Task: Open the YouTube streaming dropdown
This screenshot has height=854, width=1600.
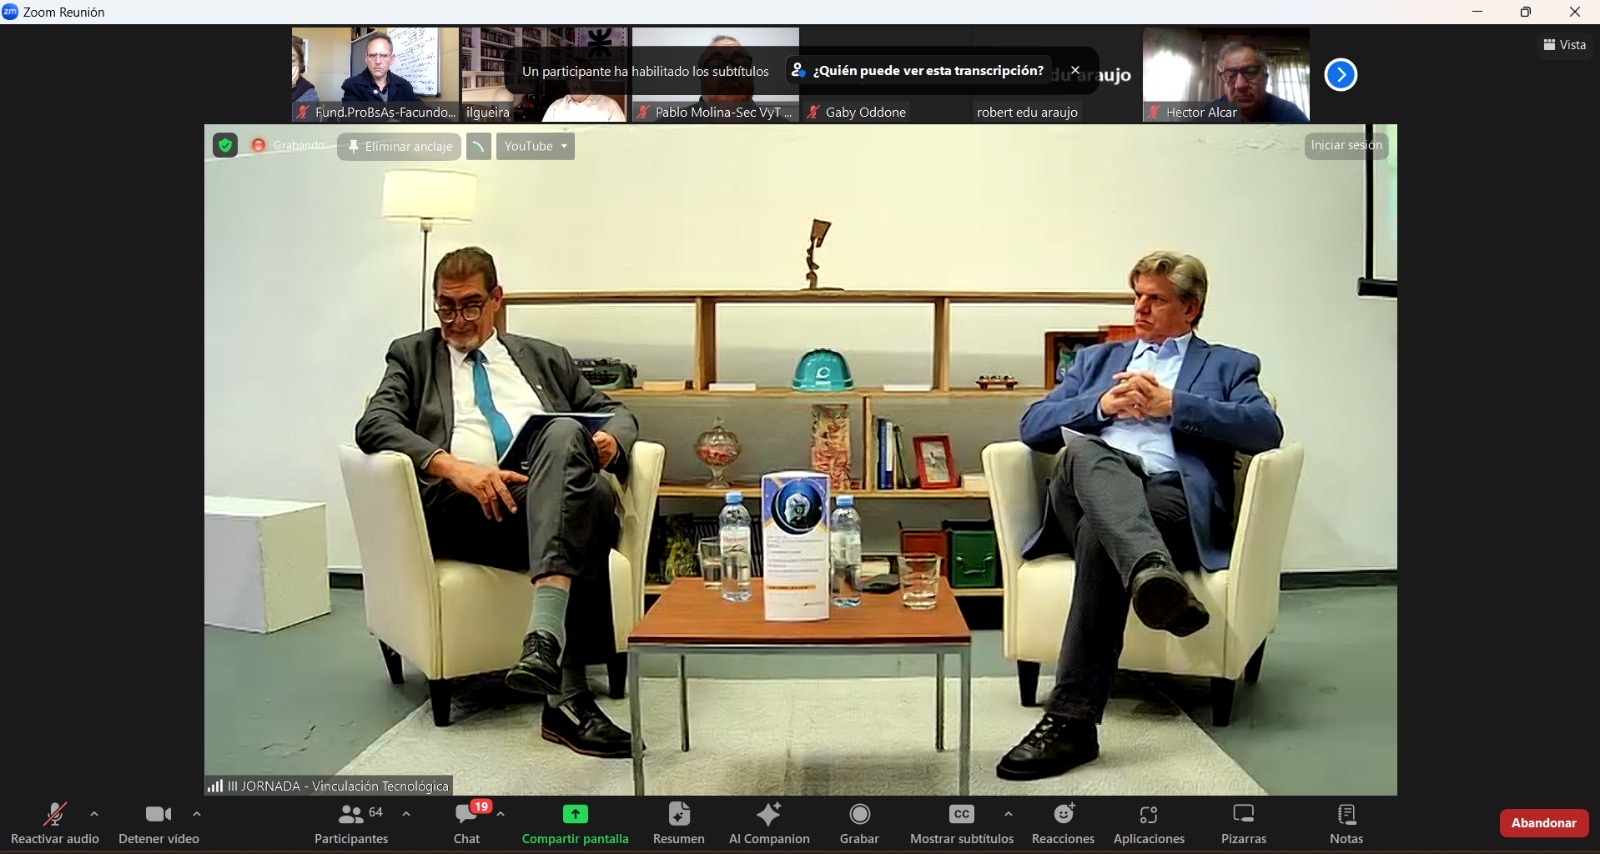Action: [x=536, y=146]
